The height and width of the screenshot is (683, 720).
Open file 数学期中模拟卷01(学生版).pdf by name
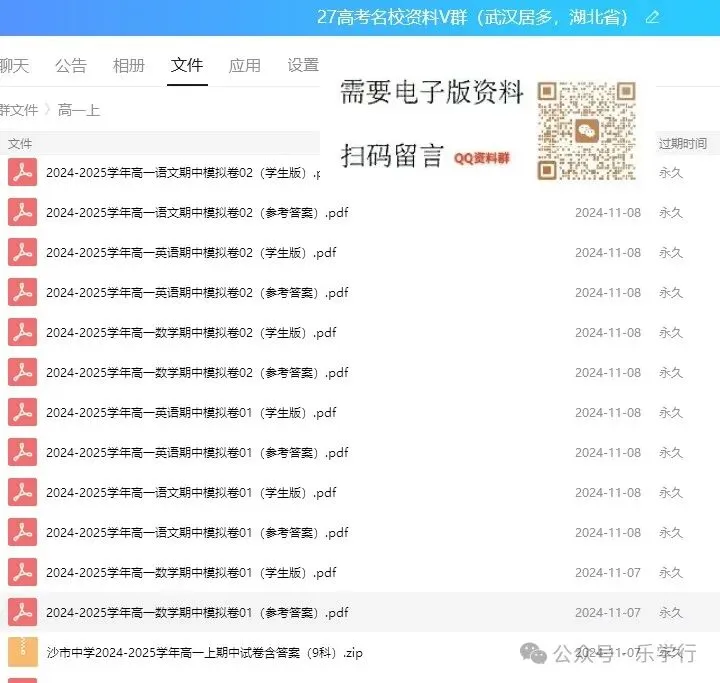[191, 572]
